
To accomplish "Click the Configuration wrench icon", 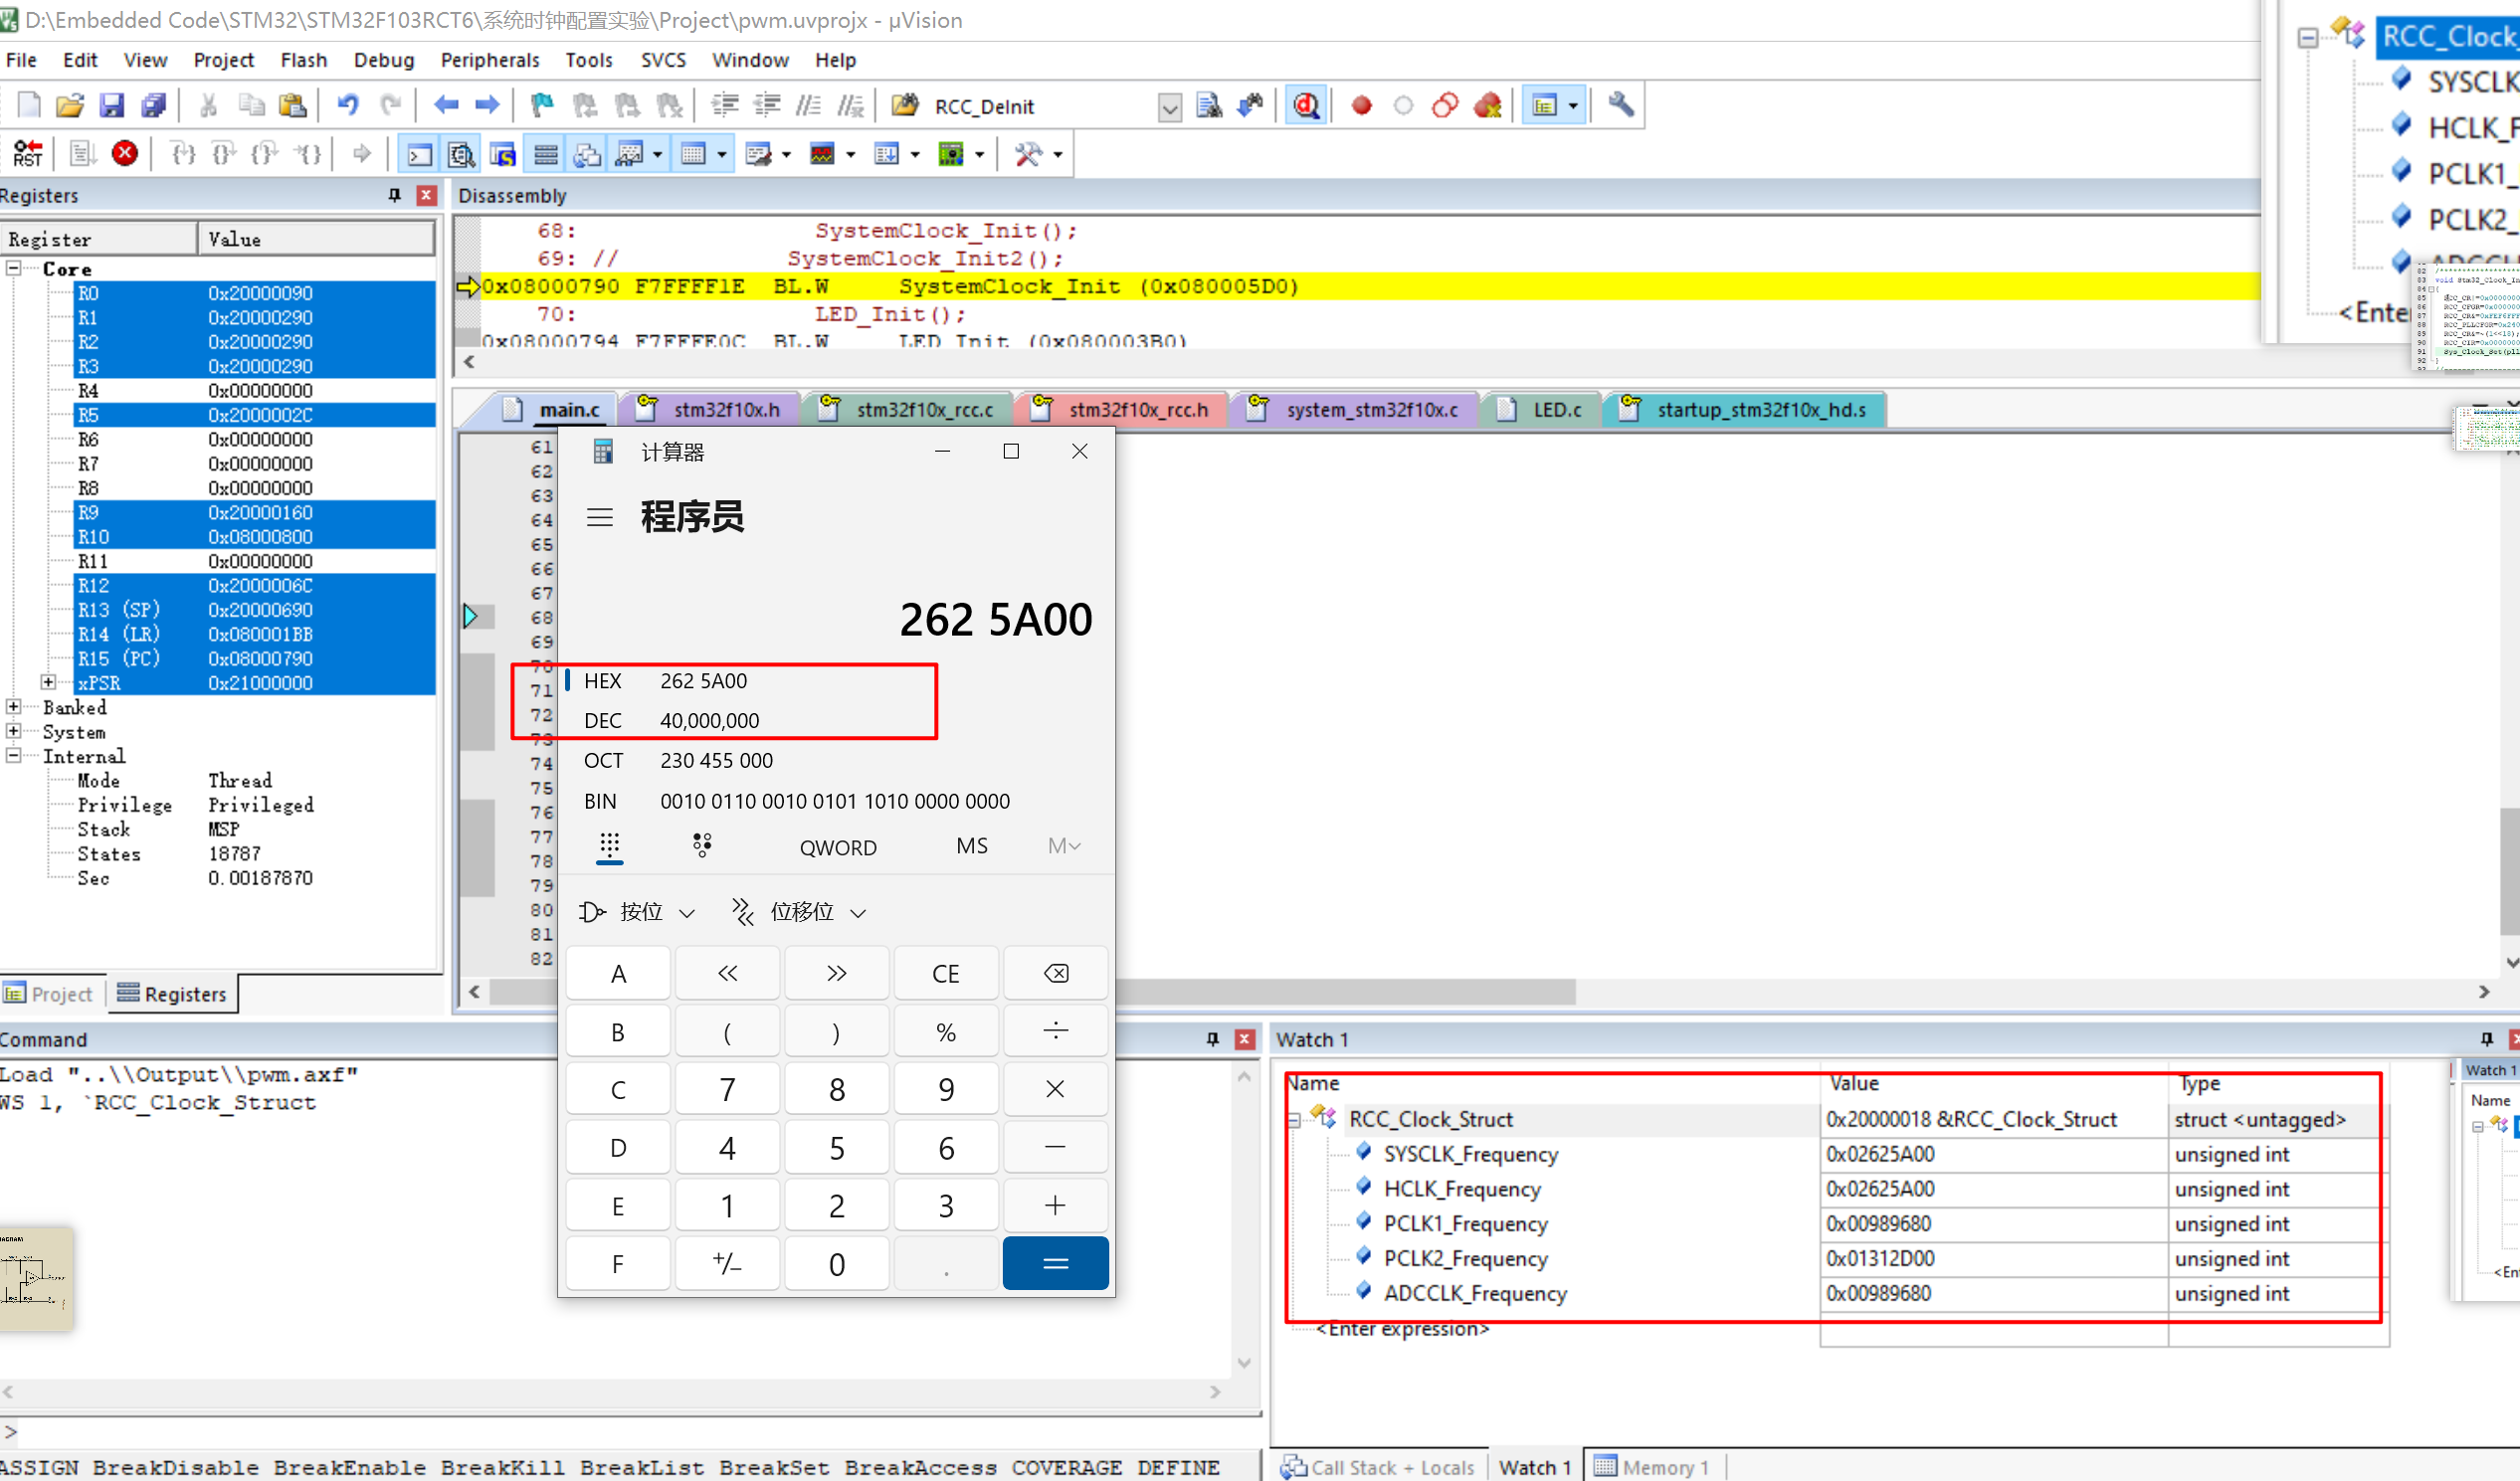I will tap(1620, 105).
